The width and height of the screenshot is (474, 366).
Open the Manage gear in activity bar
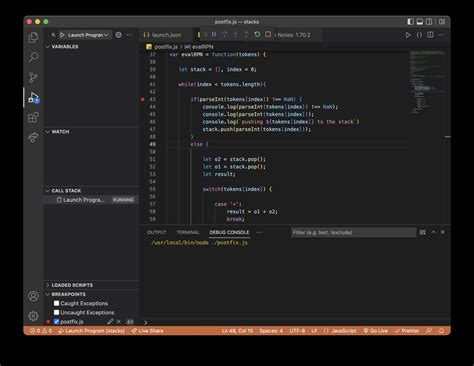[33, 316]
